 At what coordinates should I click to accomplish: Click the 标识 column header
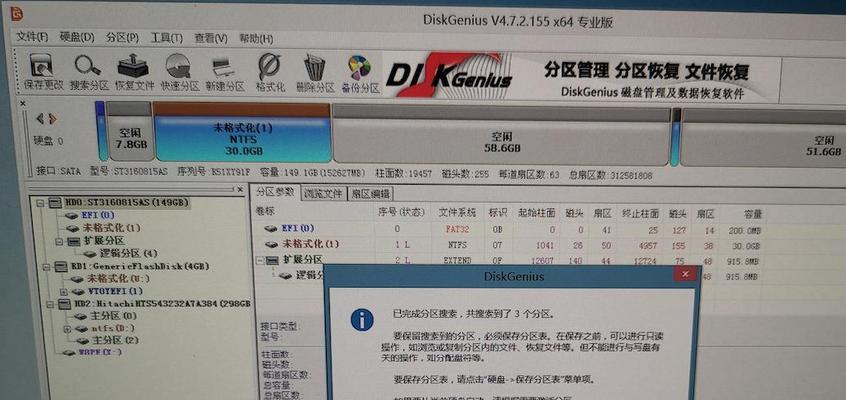tap(497, 213)
